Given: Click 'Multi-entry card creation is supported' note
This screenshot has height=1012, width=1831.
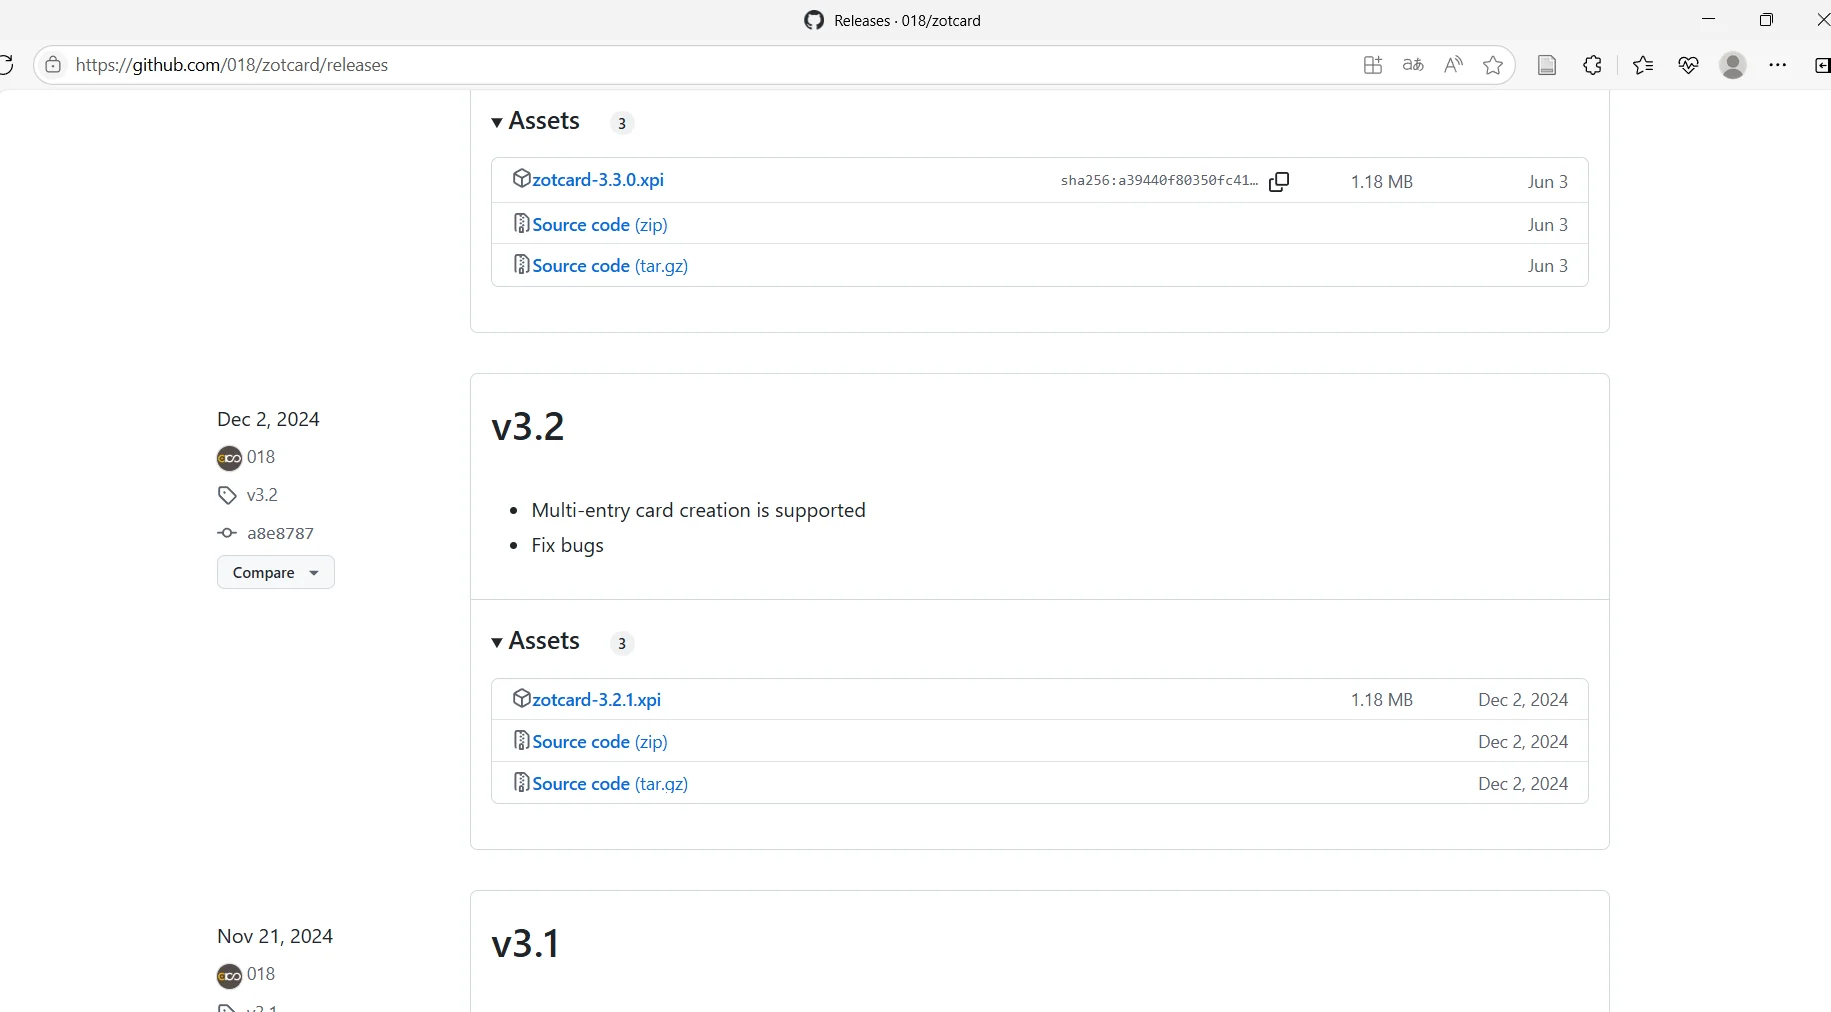Looking at the screenshot, I should pos(698,510).
